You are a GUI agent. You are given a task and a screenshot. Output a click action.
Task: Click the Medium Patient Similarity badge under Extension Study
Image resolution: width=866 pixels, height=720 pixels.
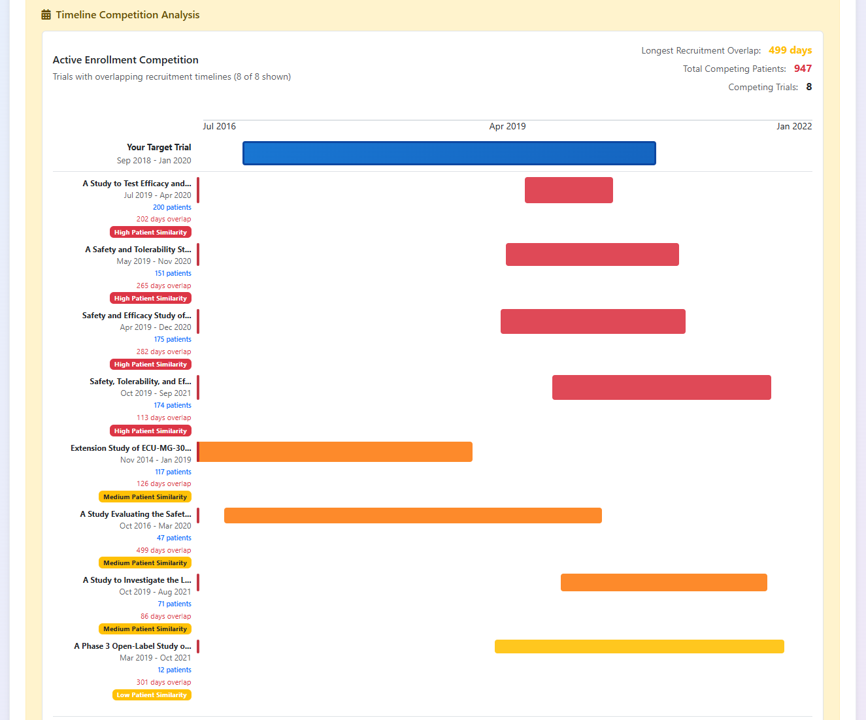click(147, 496)
